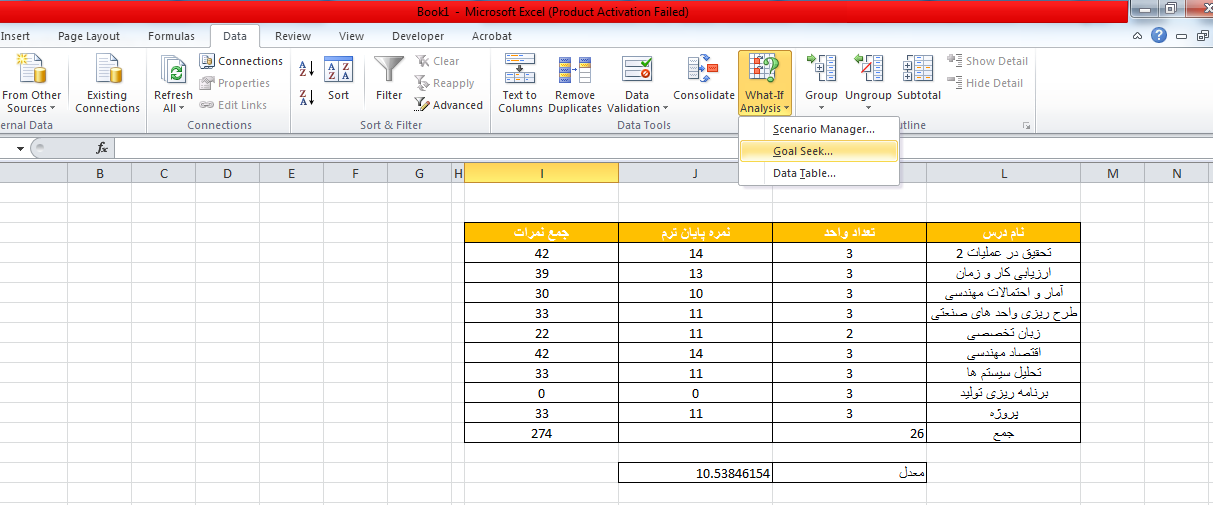Switch to the Page Layout tab

89,36
